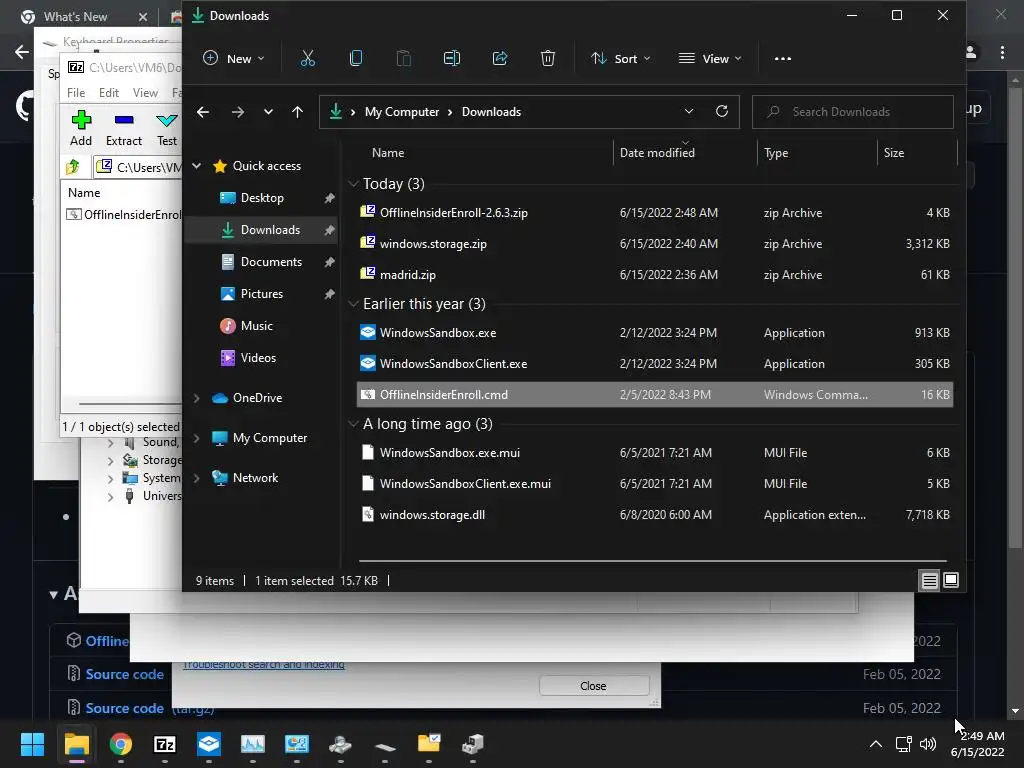The height and width of the screenshot is (768, 1024).
Task: Go up one folder level arrow
Action: coord(297,112)
